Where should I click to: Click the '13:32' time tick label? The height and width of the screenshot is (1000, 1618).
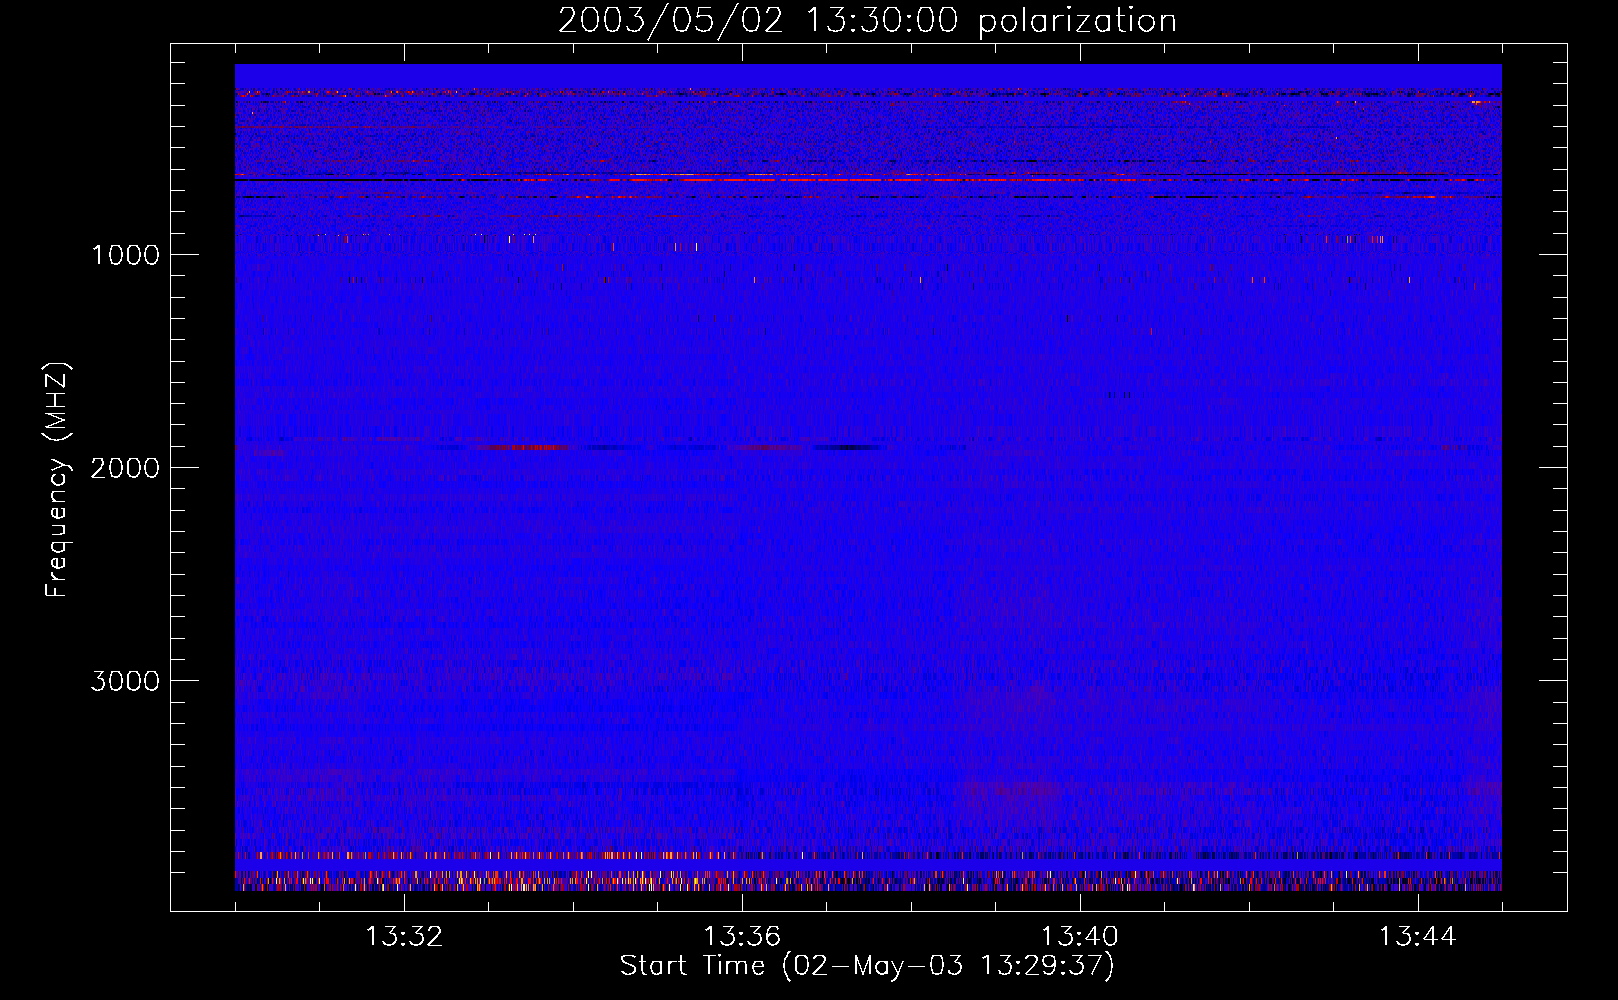pos(404,937)
